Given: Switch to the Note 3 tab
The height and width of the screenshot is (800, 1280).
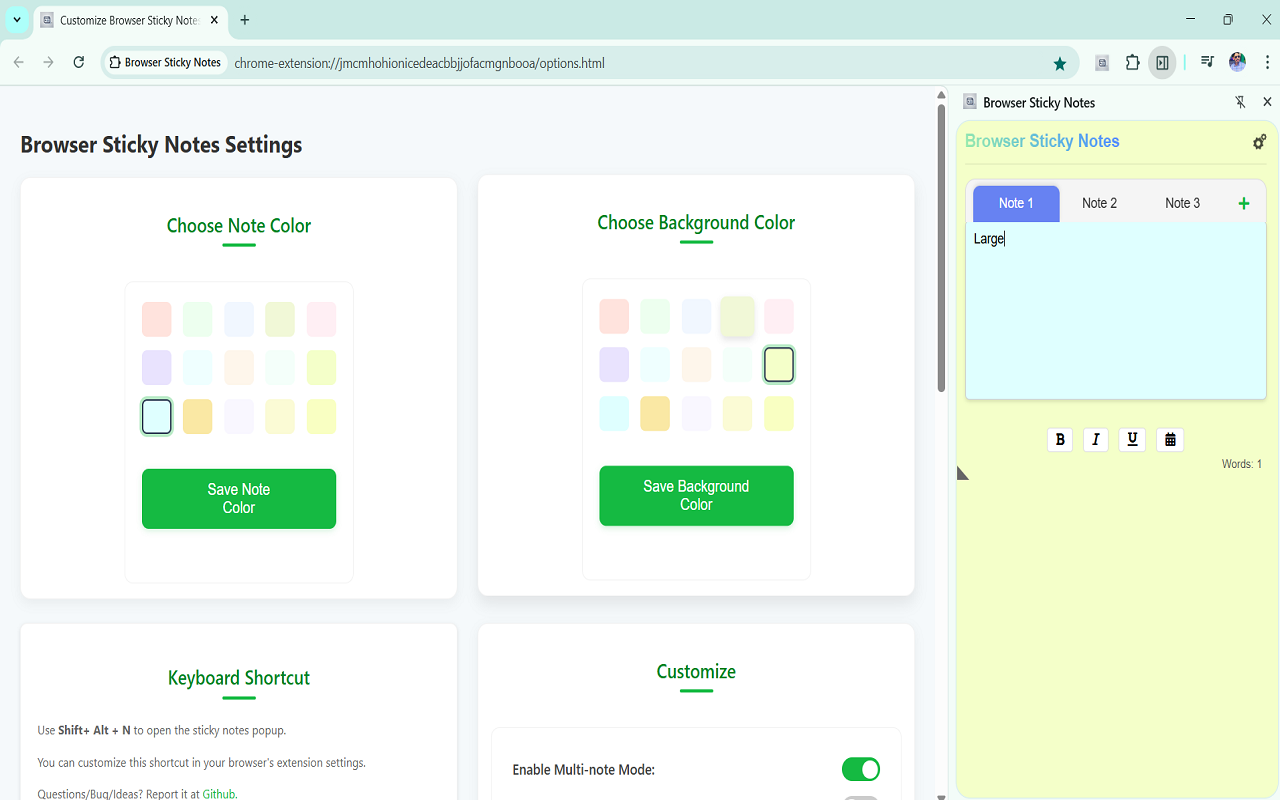Looking at the screenshot, I should coord(1182,203).
